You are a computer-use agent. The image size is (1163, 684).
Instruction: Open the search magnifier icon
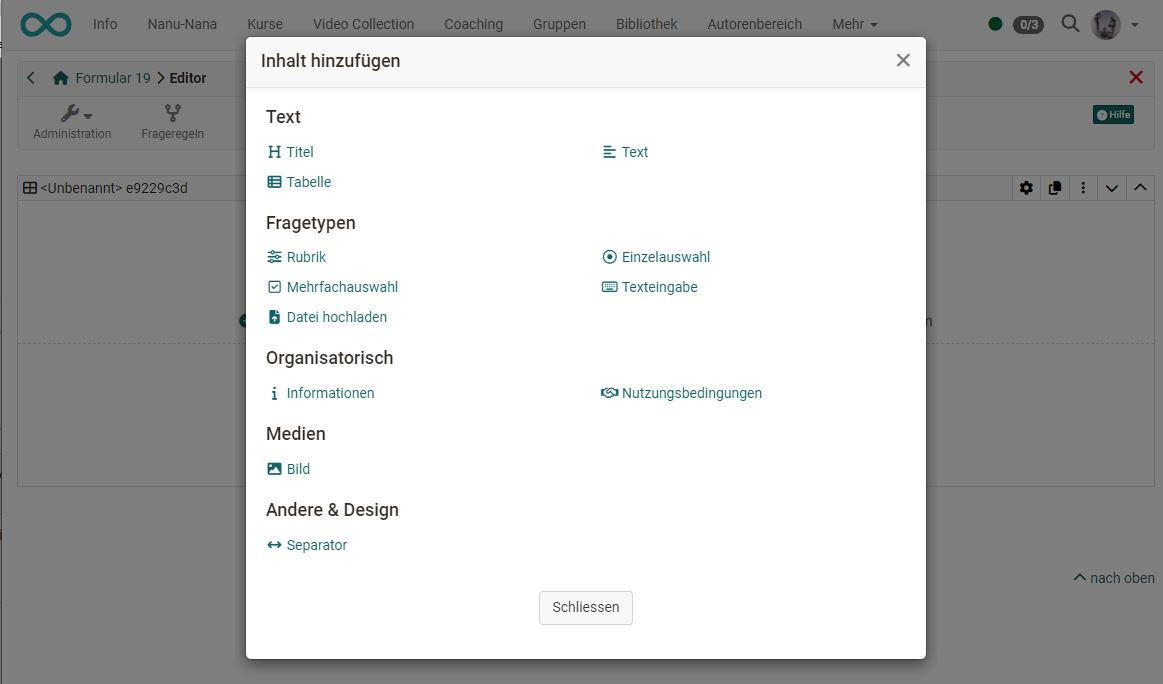click(x=1070, y=24)
